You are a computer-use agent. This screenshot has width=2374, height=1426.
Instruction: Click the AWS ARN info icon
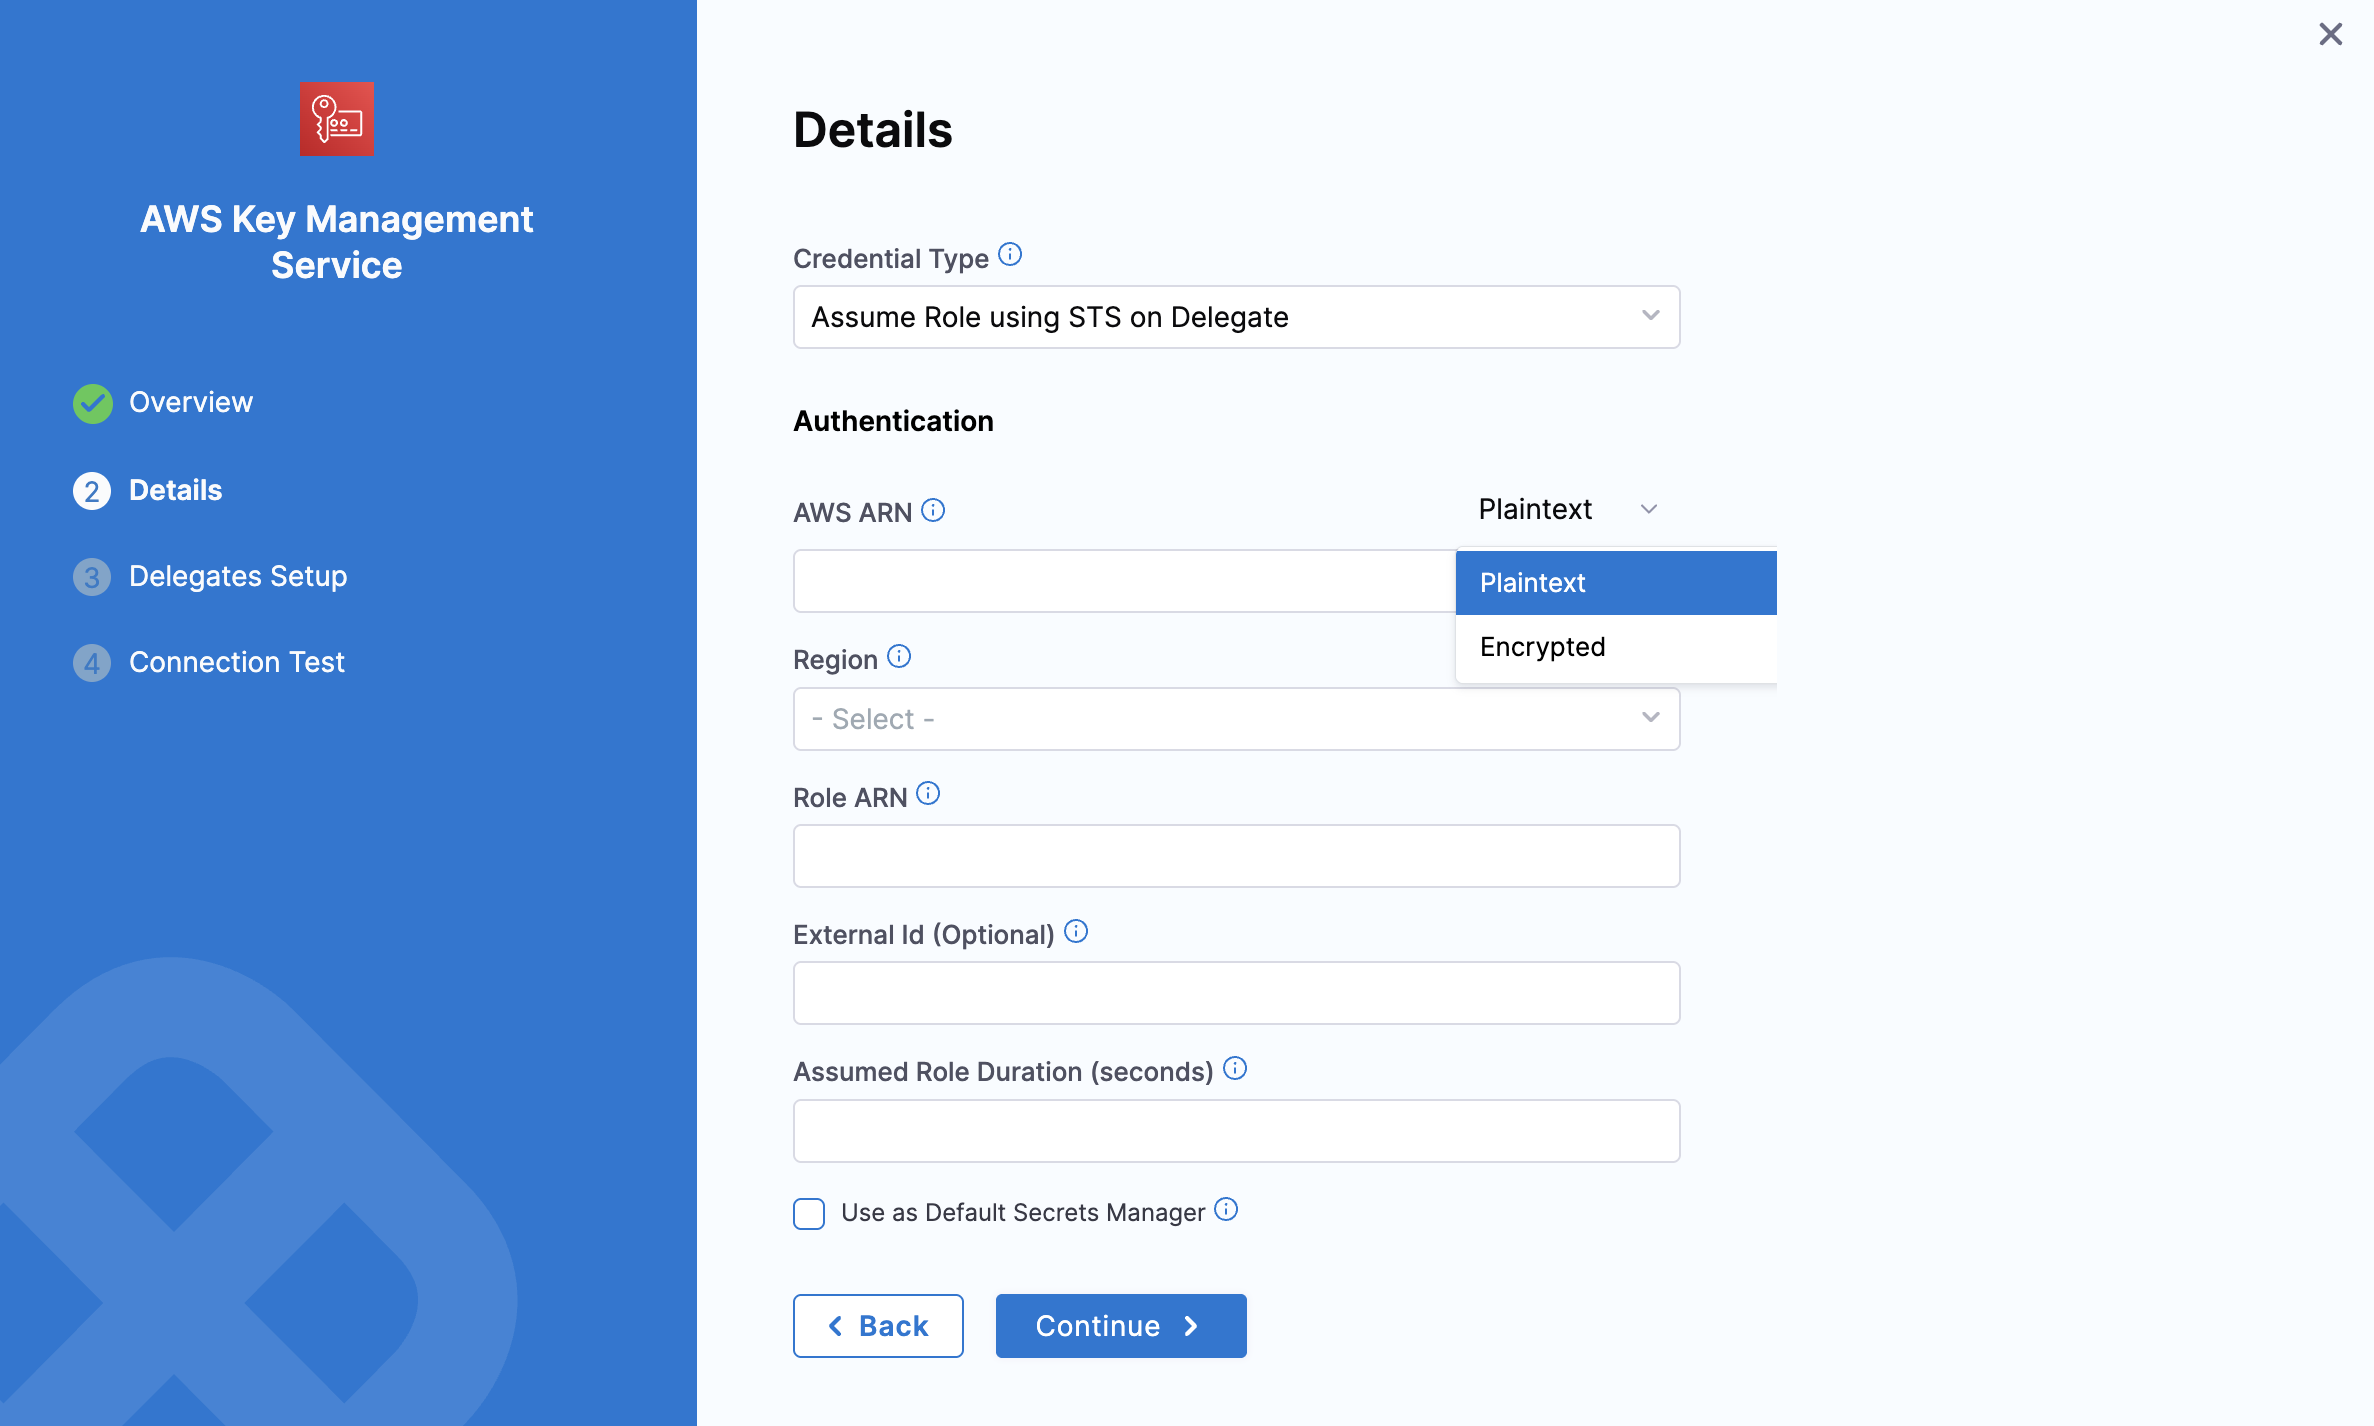[932, 511]
